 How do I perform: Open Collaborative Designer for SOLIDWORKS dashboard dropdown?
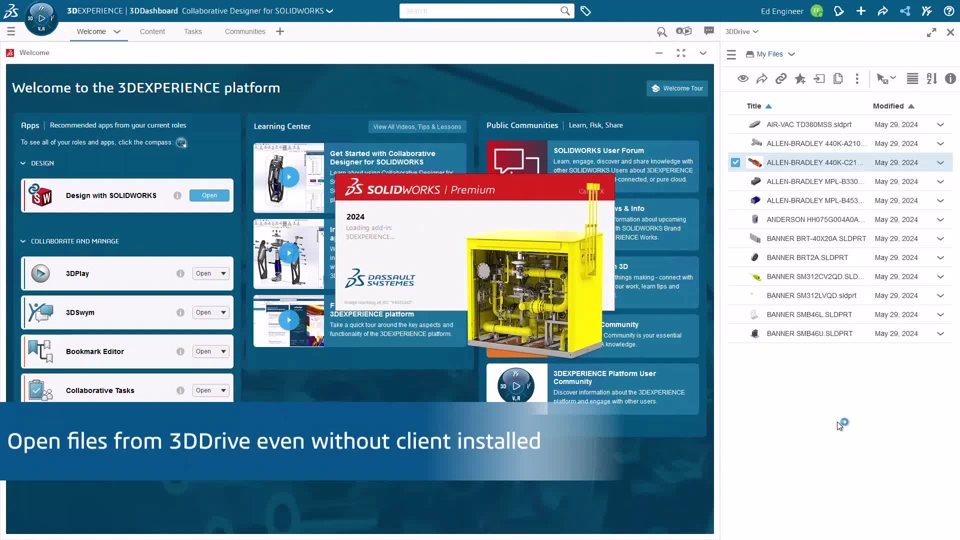pyautogui.click(x=329, y=11)
